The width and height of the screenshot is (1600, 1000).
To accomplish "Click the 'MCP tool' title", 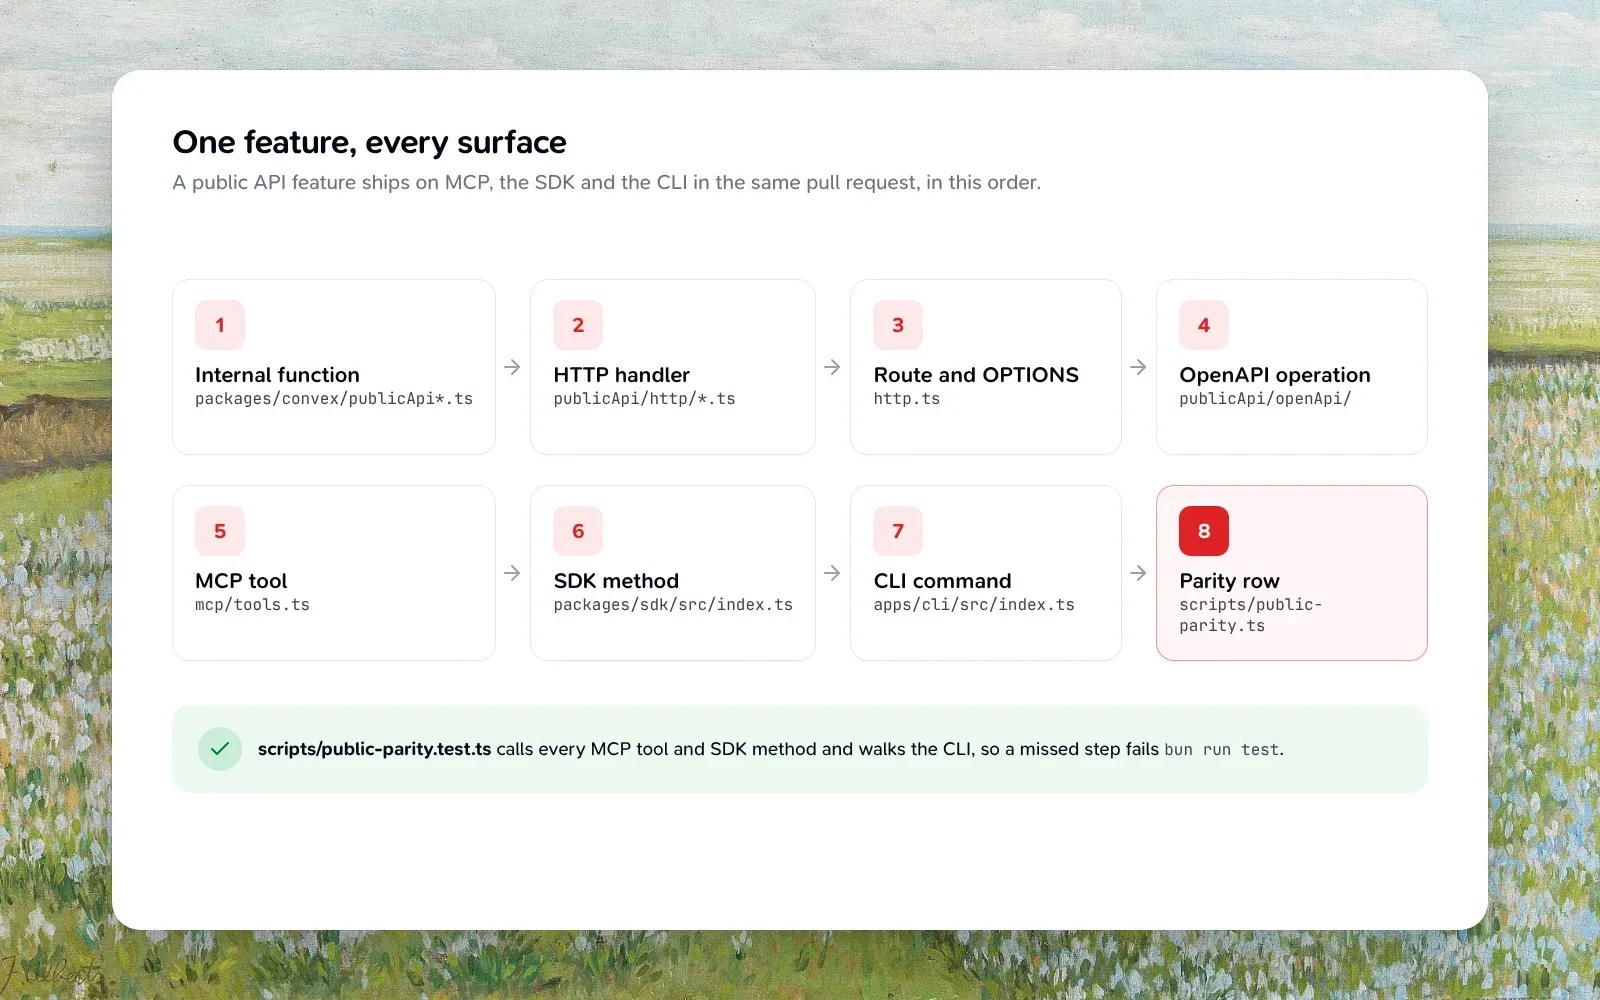I will (x=241, y=581).
